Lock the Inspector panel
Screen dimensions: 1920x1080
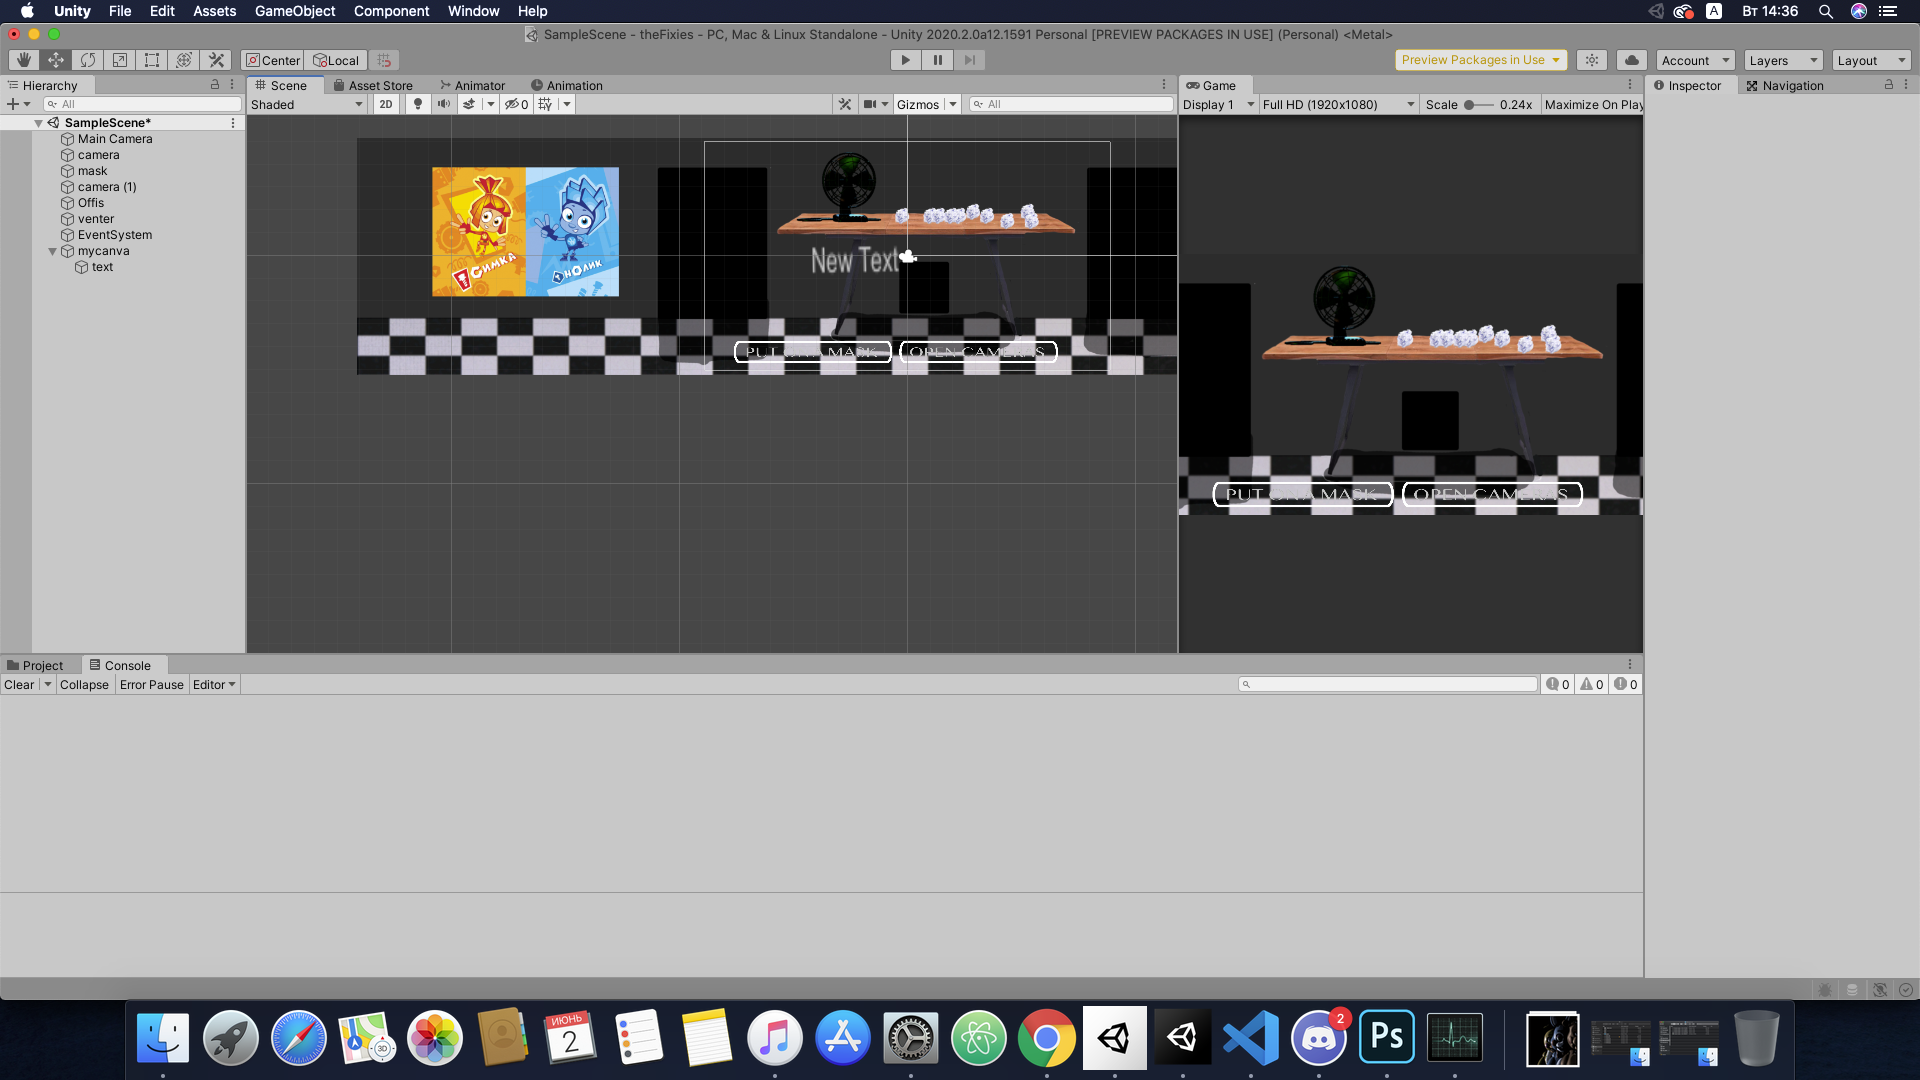pos(1889,85)
